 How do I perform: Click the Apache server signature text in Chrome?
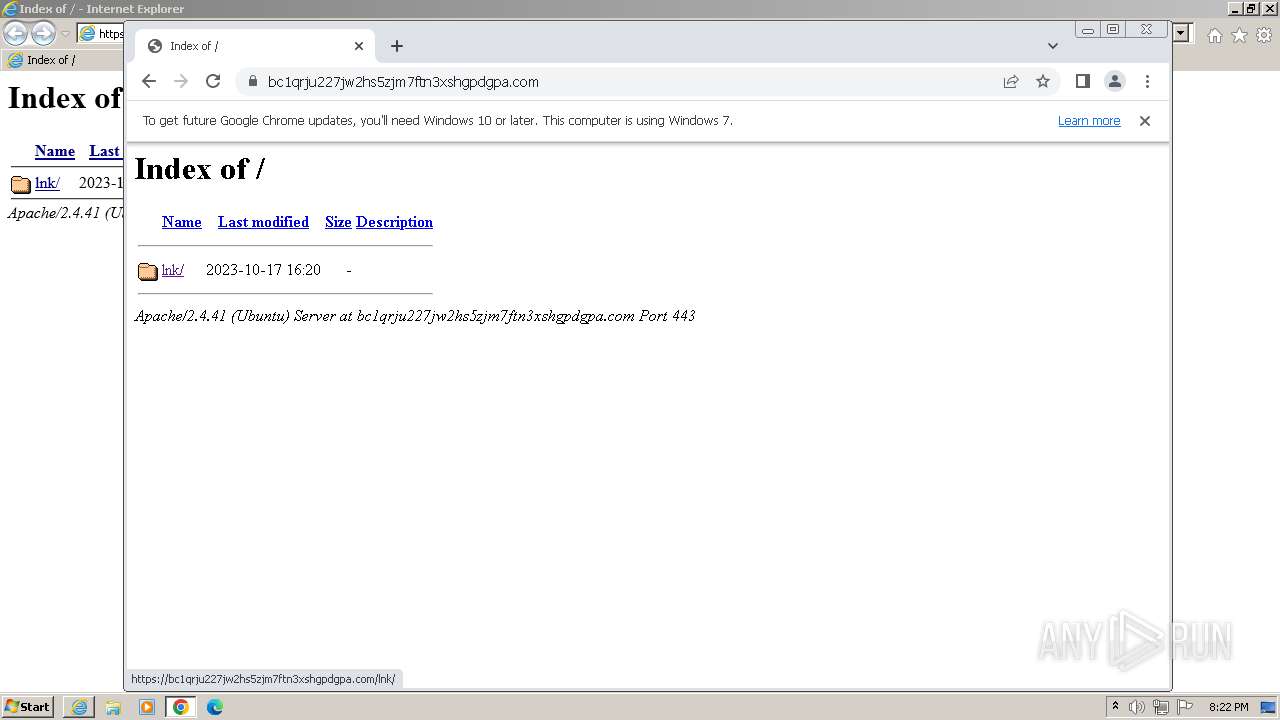415,316
